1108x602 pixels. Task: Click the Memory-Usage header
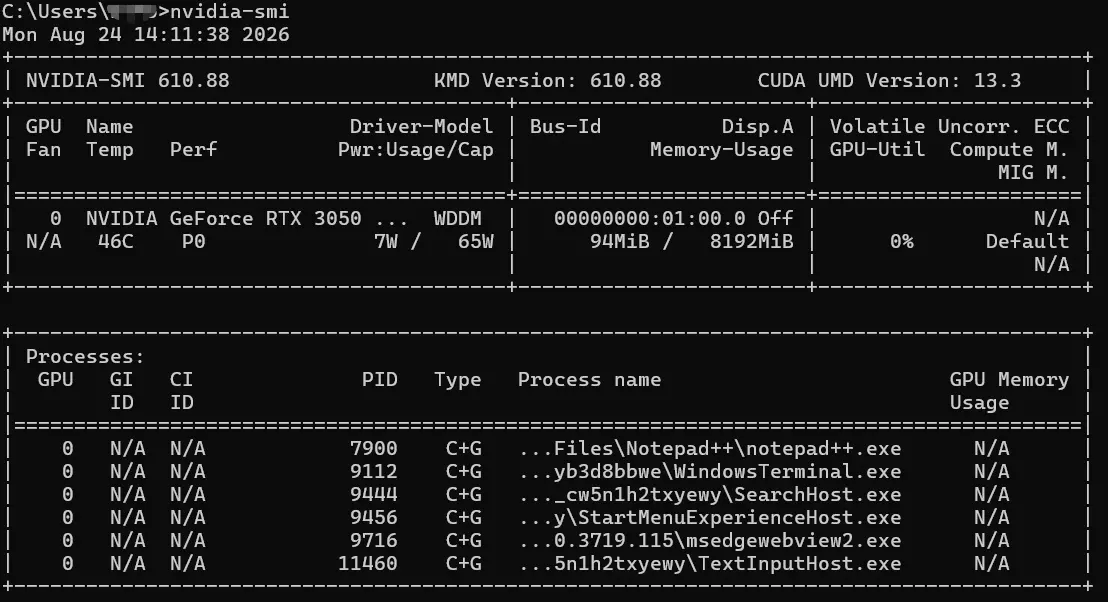pyautogui.click(x=721, y=150)
